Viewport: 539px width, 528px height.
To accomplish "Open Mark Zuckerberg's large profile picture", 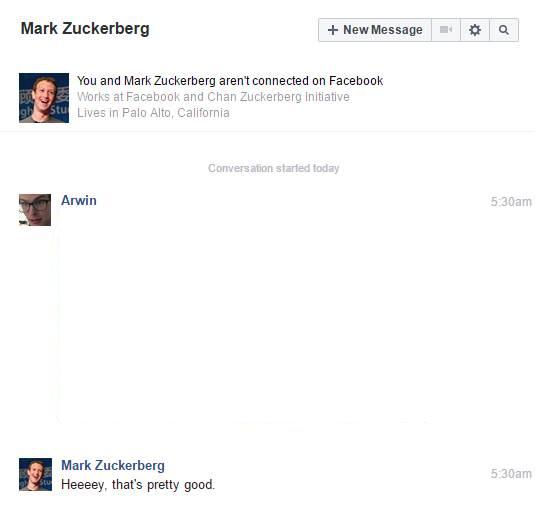I will pyautogui.click(x=44, y=98).
